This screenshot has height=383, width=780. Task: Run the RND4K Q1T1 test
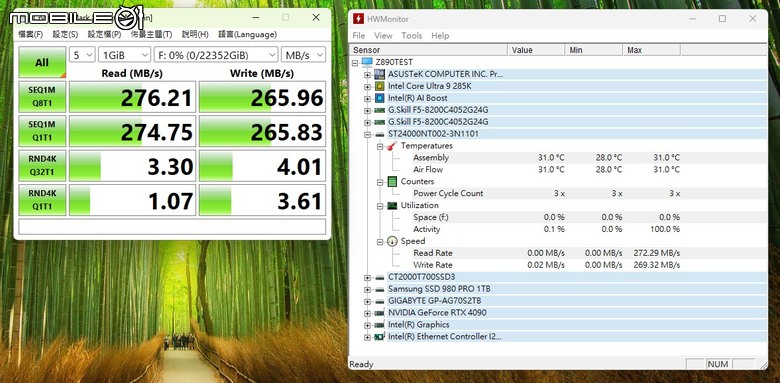(x=42, y=200)
